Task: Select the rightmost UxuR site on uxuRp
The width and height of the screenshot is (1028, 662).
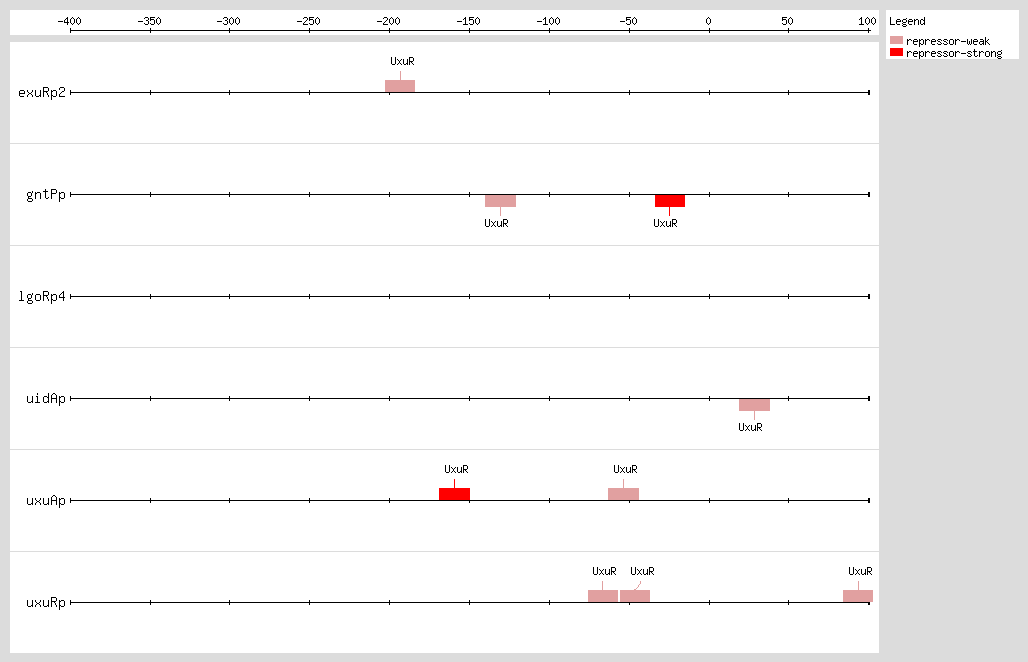Action: 858,596
